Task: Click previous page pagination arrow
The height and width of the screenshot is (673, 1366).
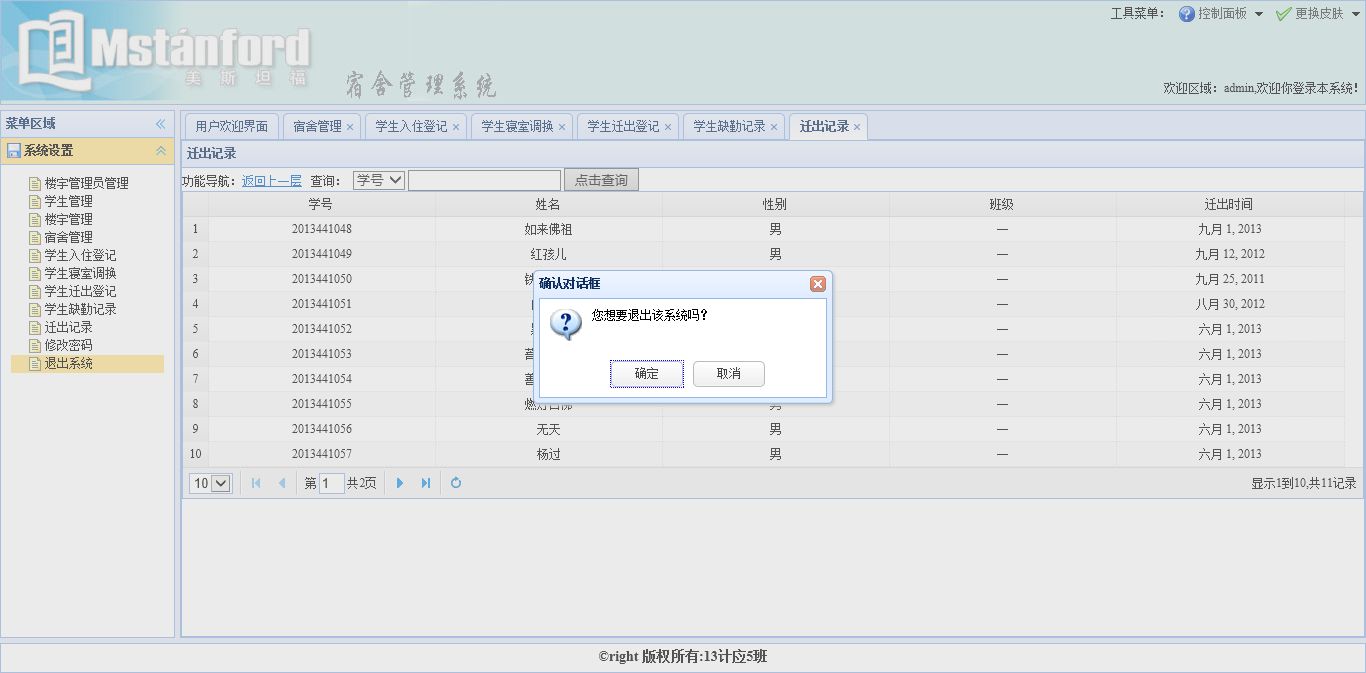Action: click(x=282, y=483)
